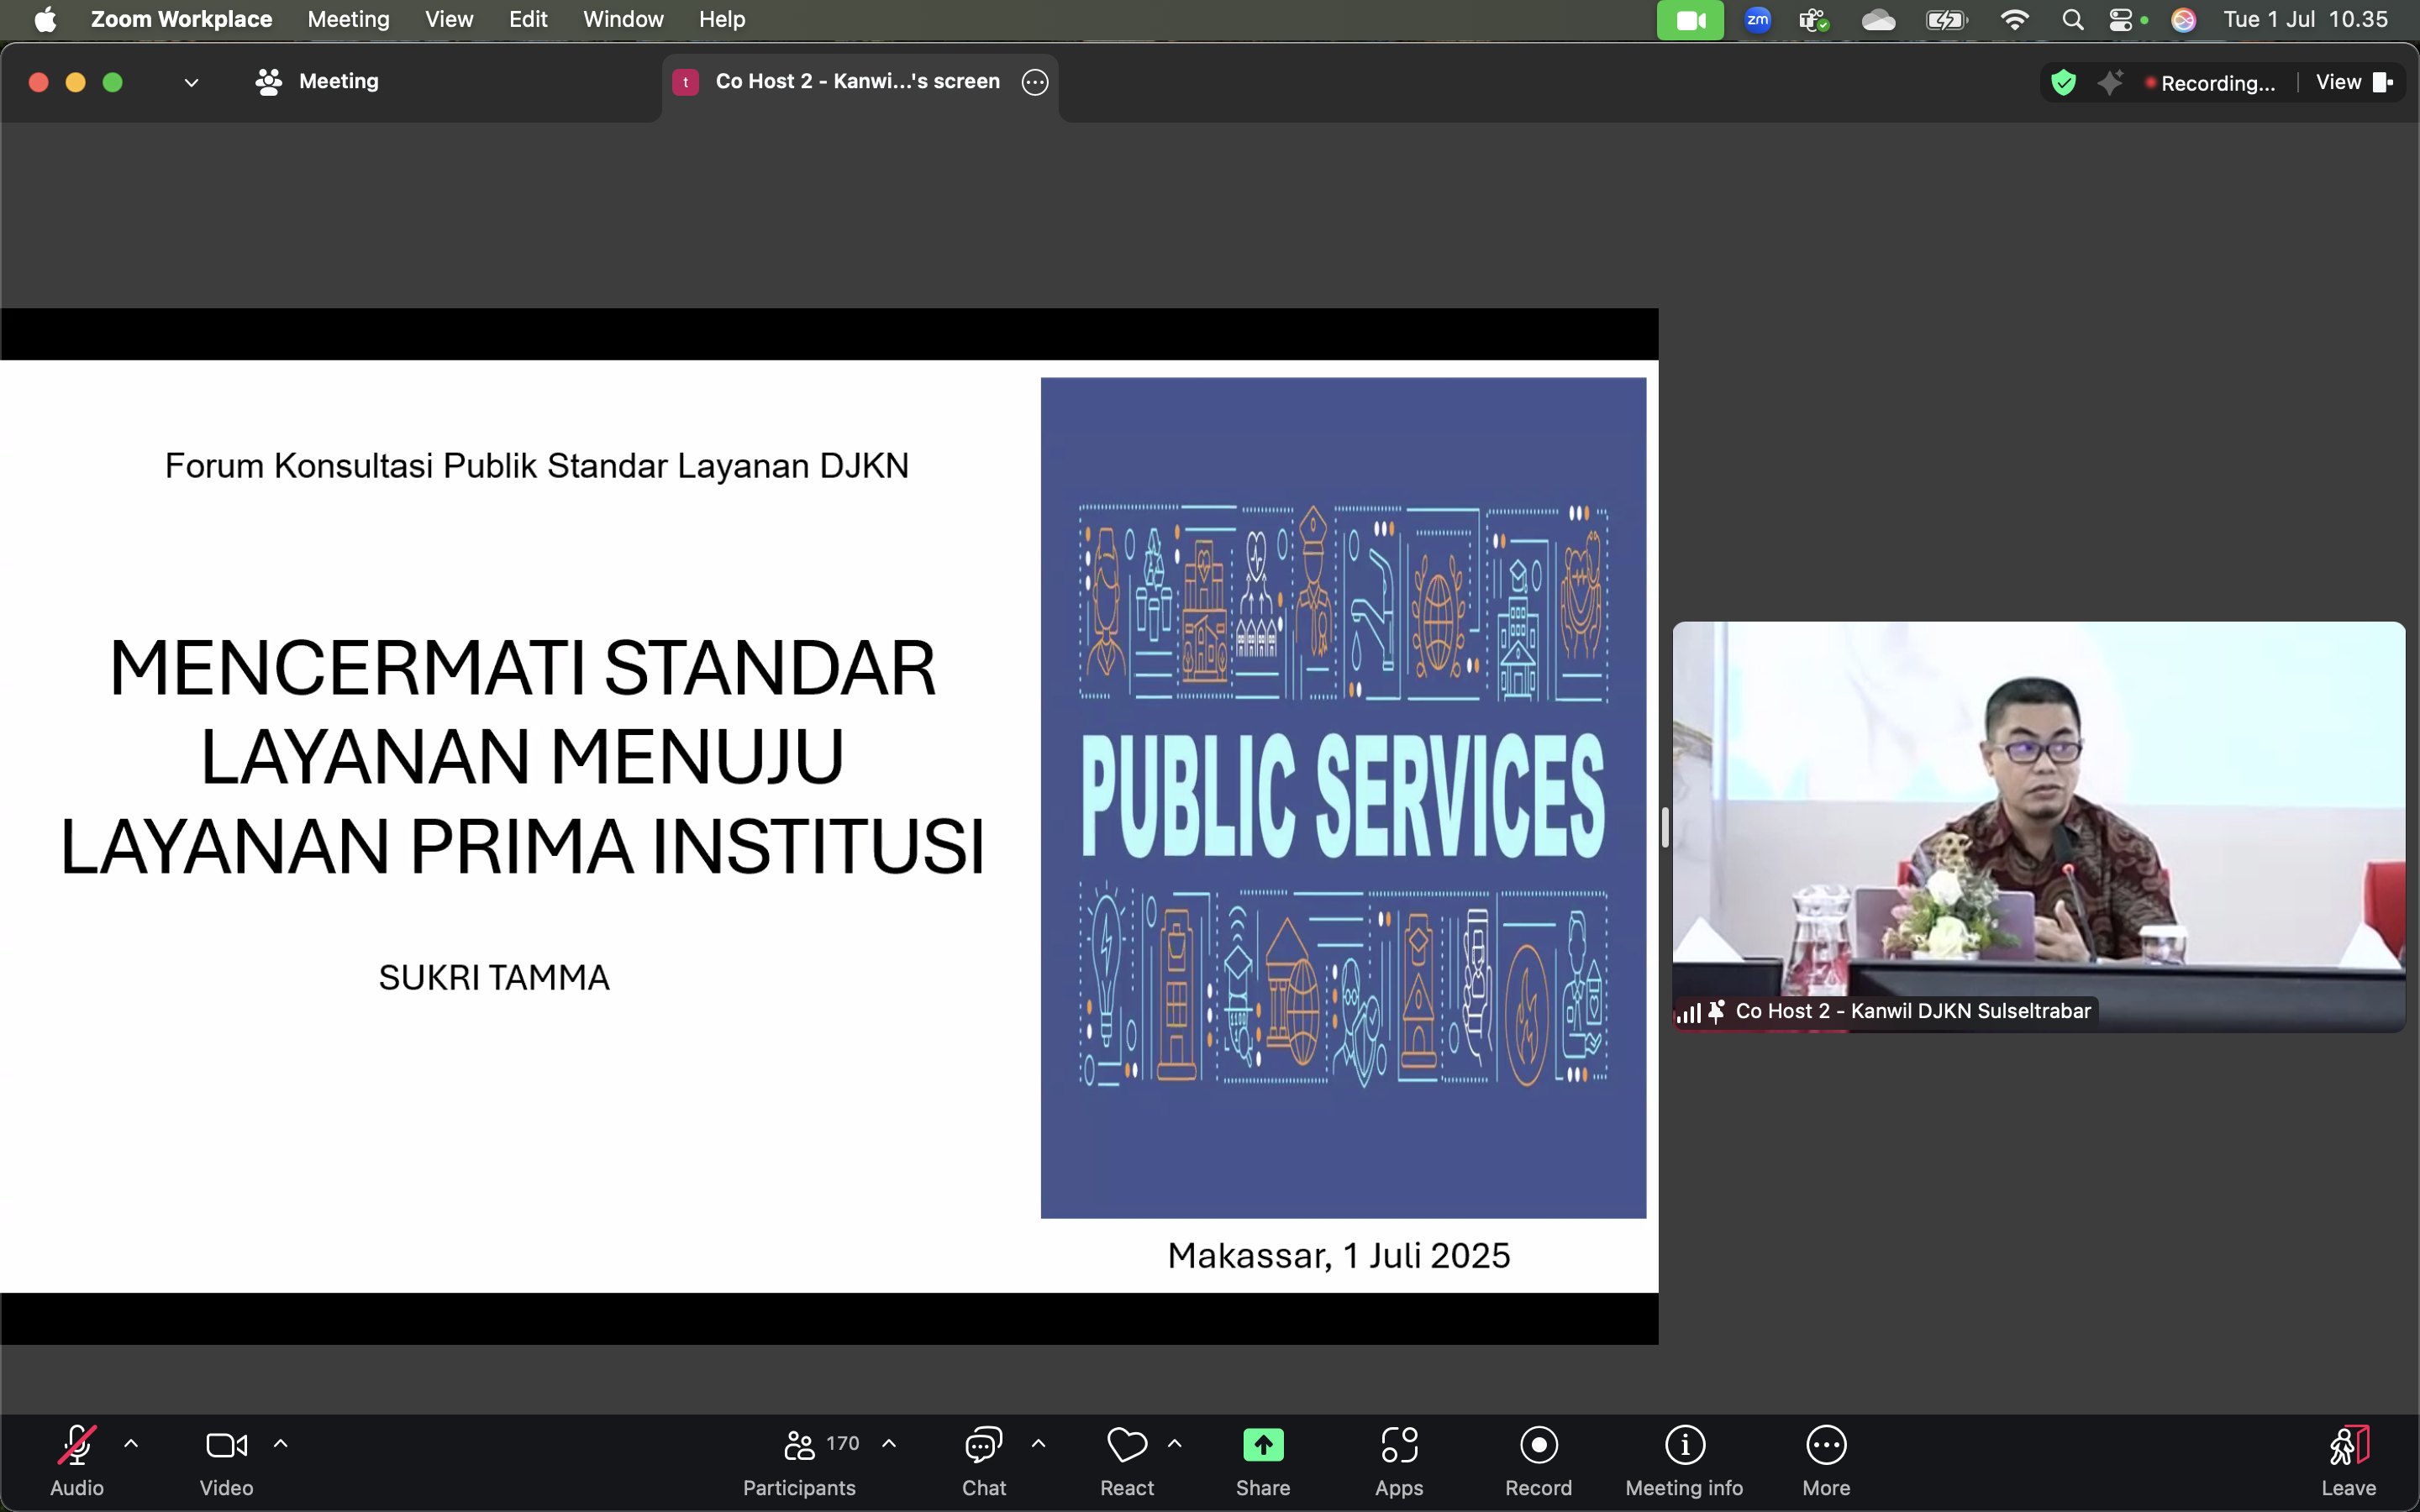Click the green Share screen button
Image resolution: width=2420 pixels, height=1512 pixels.
1263,1445
